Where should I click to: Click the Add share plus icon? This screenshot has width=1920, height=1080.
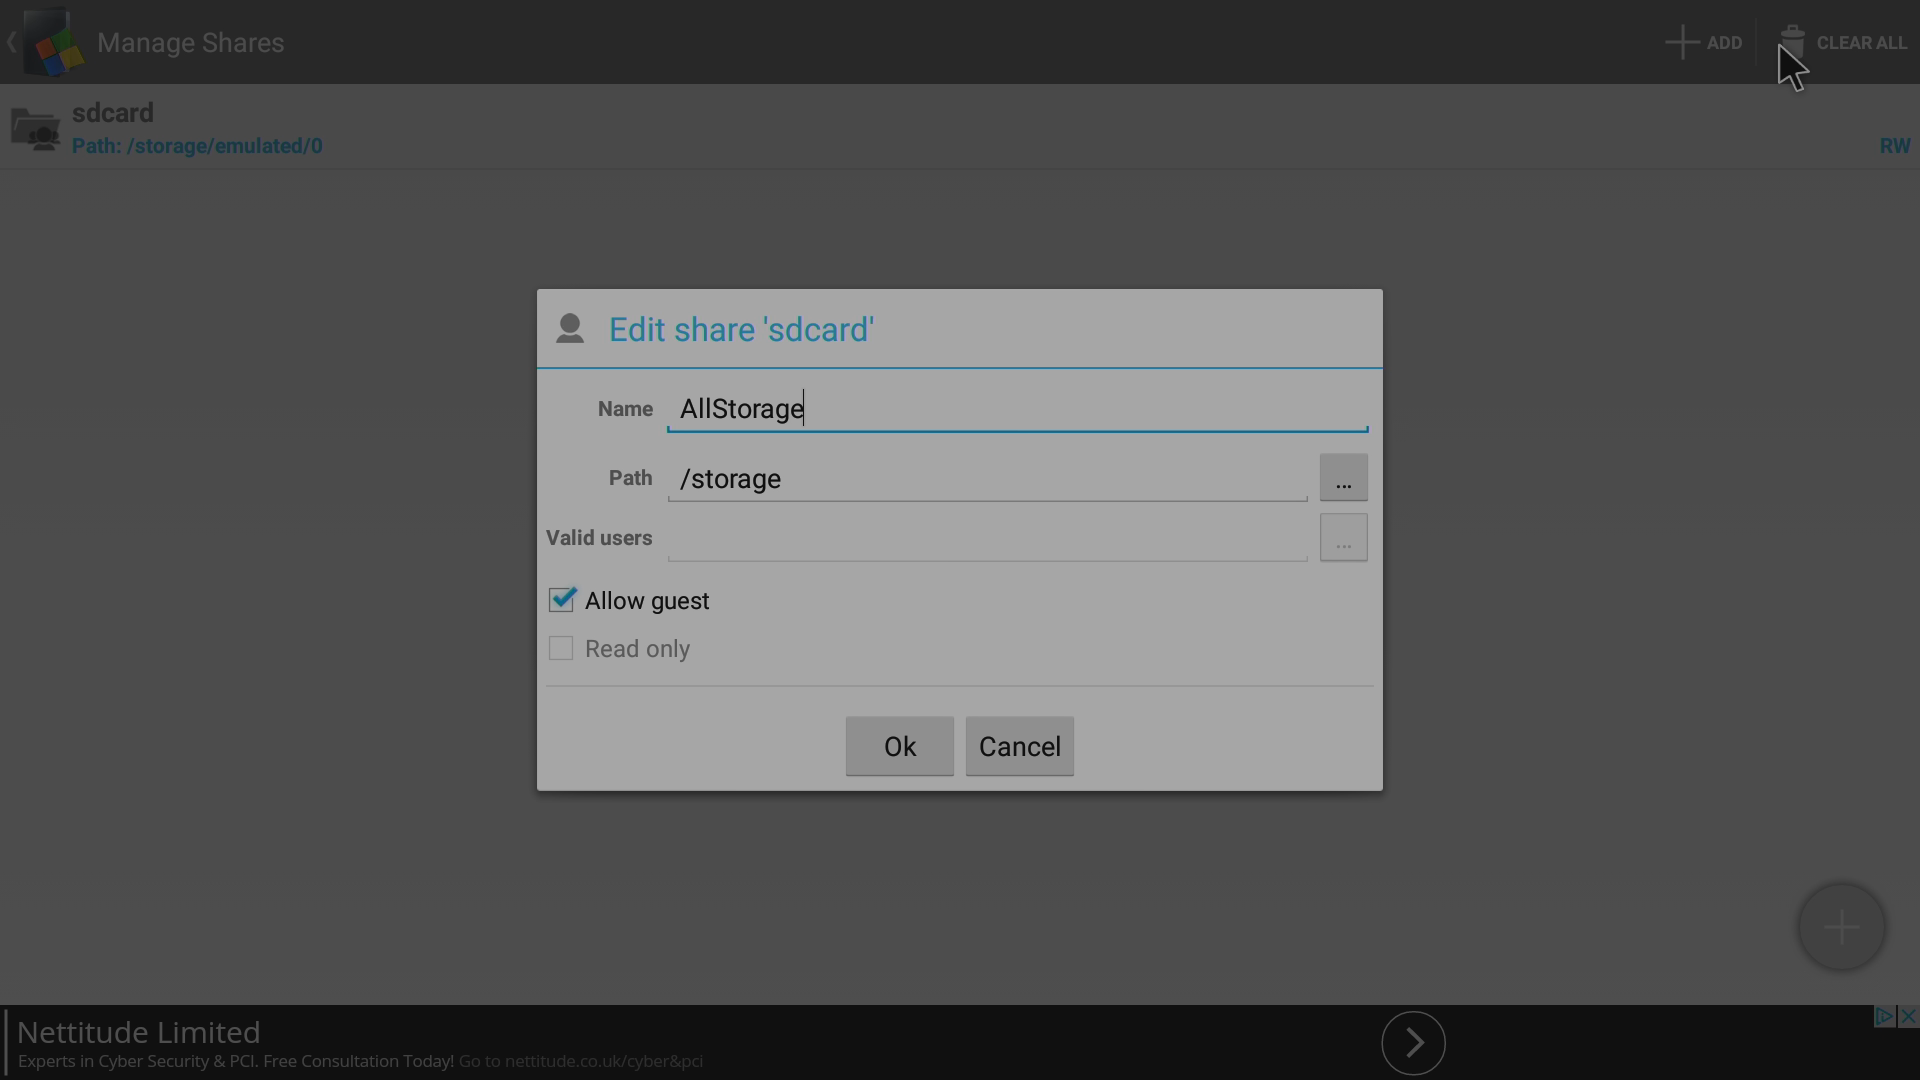(x=1682, y=42)
